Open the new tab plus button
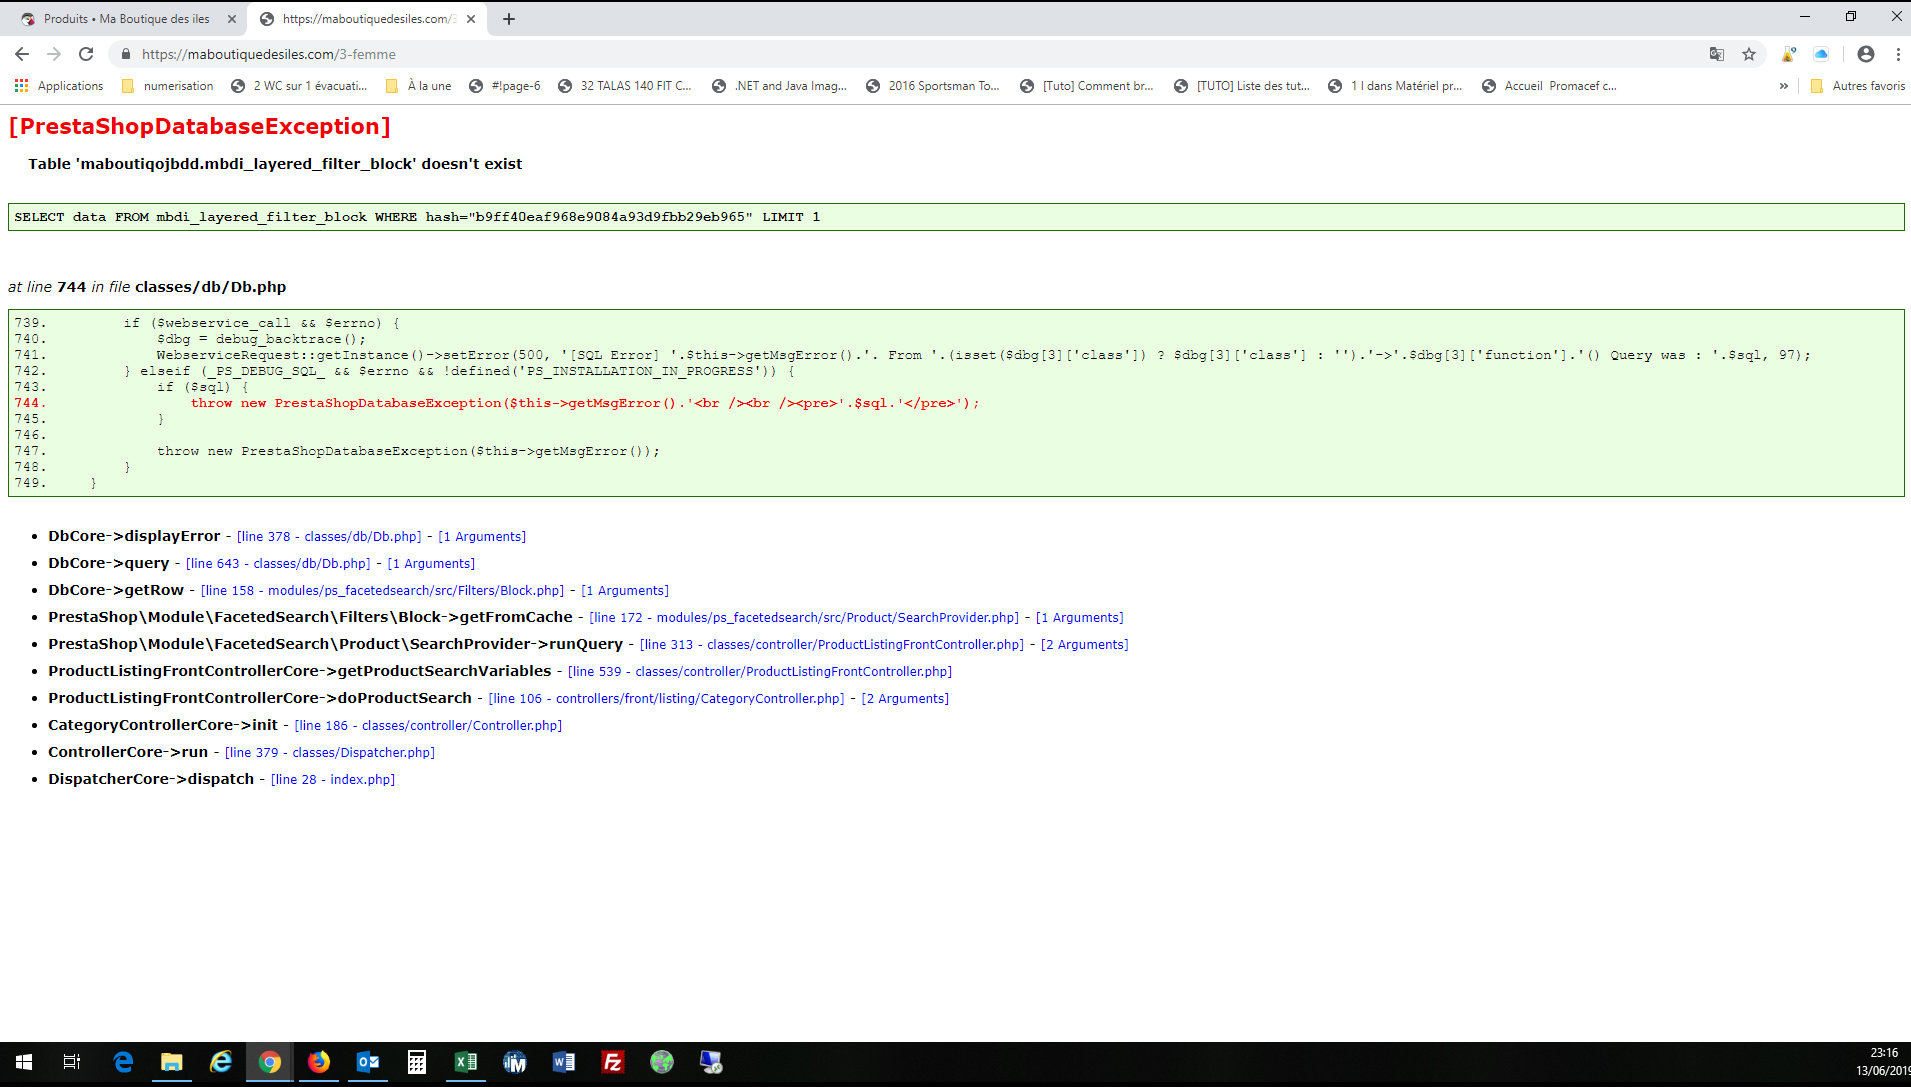Viewport: 1911px width, 1087px height. [509, 19]
